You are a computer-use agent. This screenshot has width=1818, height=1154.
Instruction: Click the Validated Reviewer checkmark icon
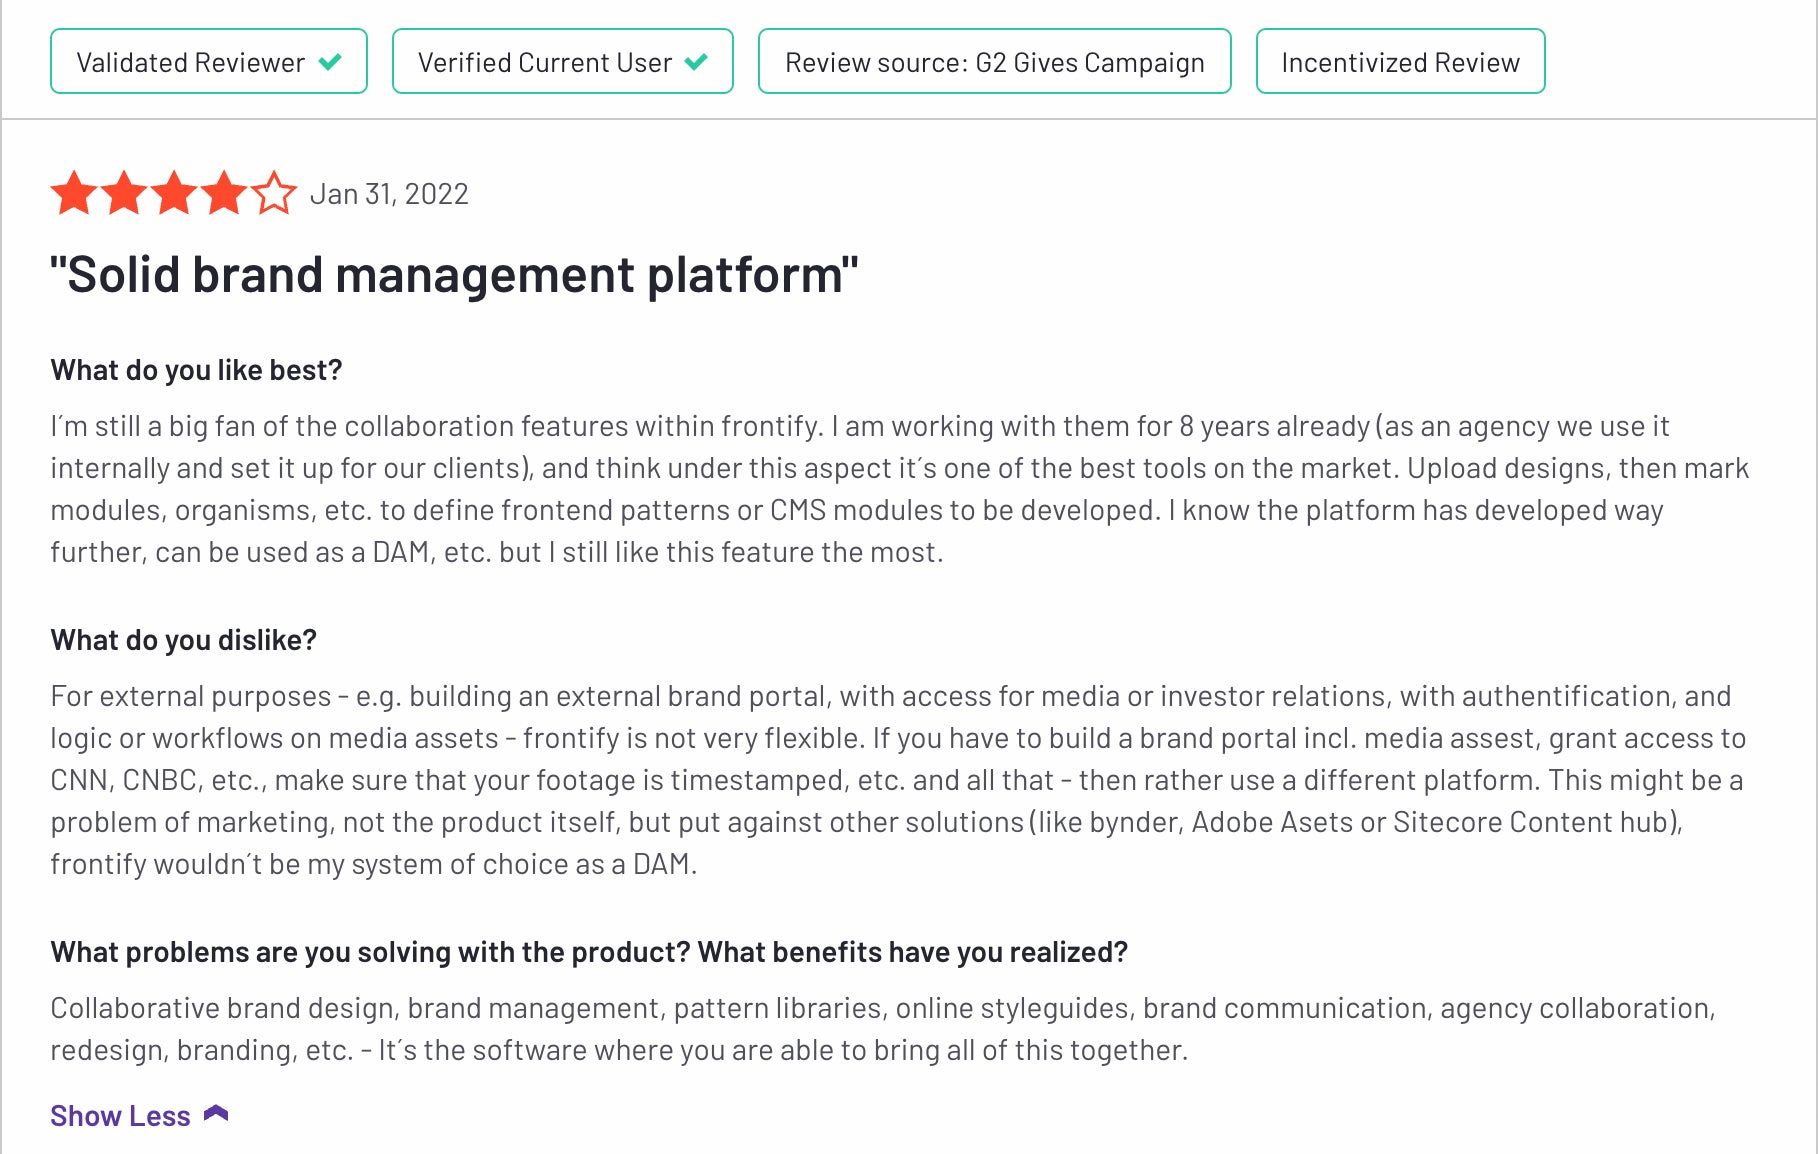(330, 62)
